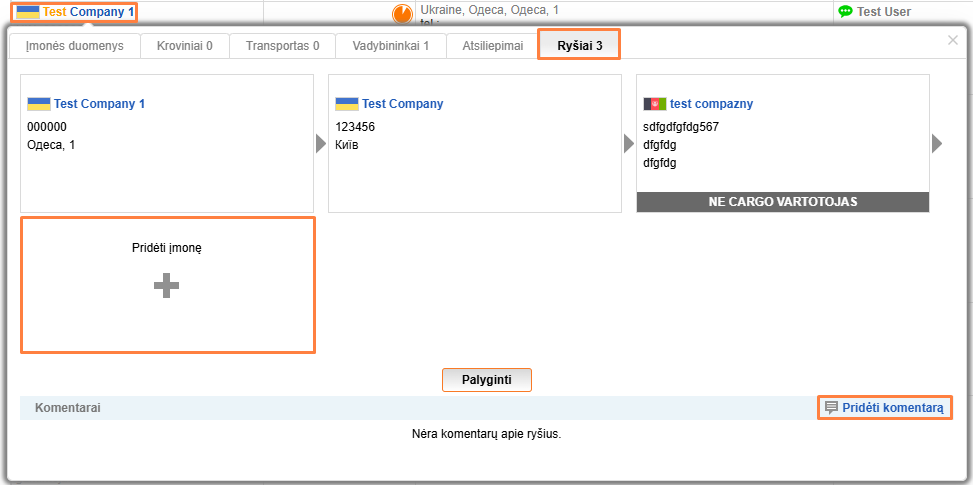Image resolution: width=973 pixels, height=485 pixels.
Task: Switch to the Kroviniai 0 tab
Action: coord(184,46)
